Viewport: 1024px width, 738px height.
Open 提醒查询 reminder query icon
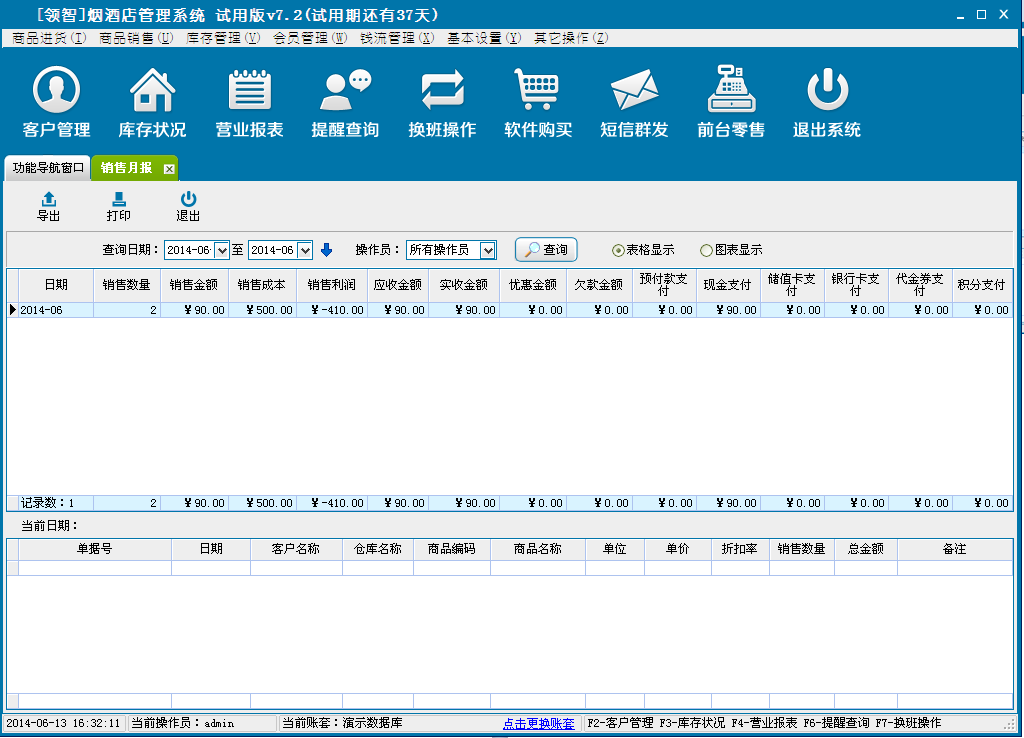click(345, 92)
